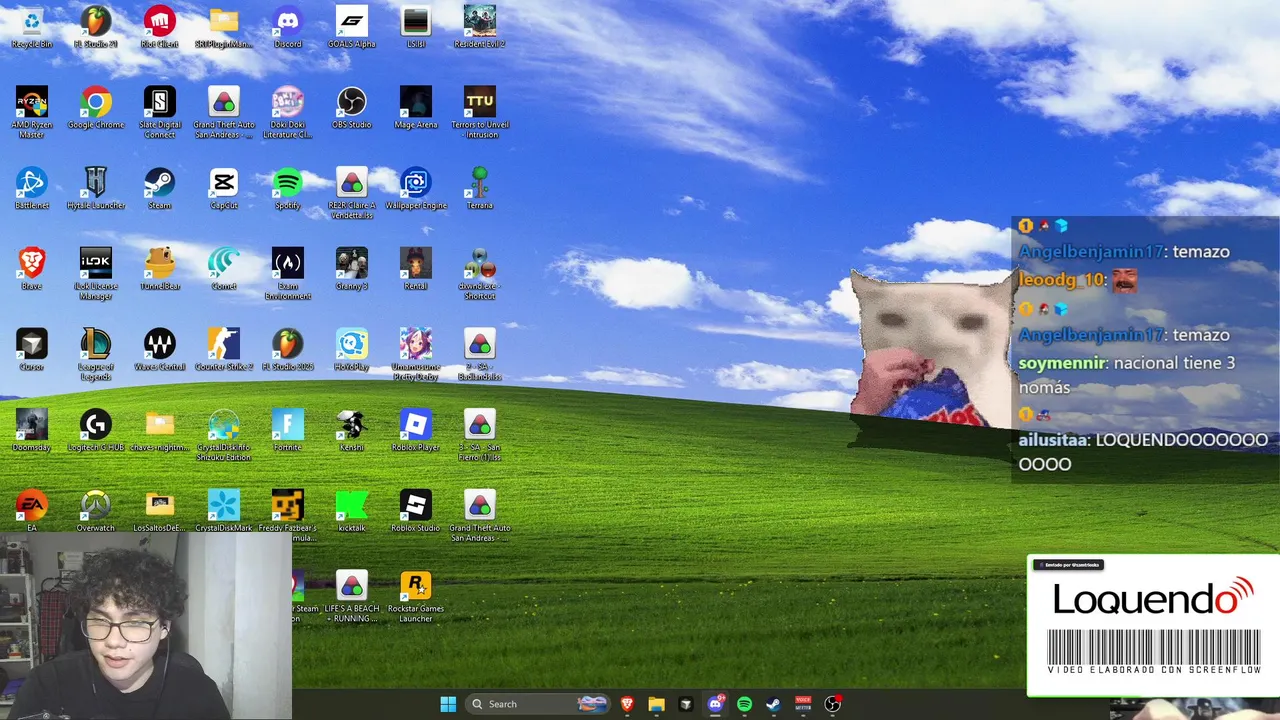Open the Spotify desktop shortcut
The image size is (1280, 720).
(288, 188)
